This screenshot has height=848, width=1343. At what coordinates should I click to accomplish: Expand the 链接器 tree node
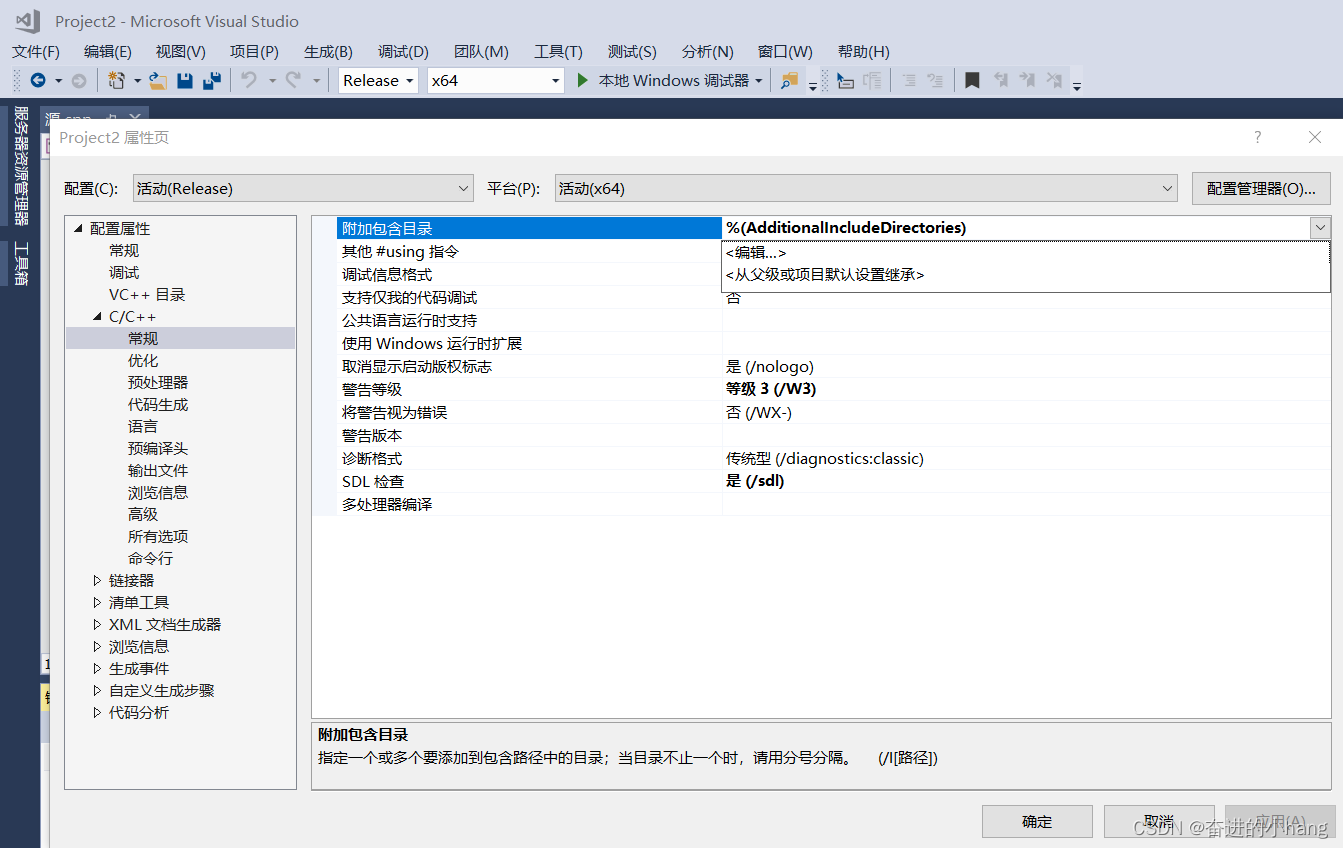pos(97,580)
